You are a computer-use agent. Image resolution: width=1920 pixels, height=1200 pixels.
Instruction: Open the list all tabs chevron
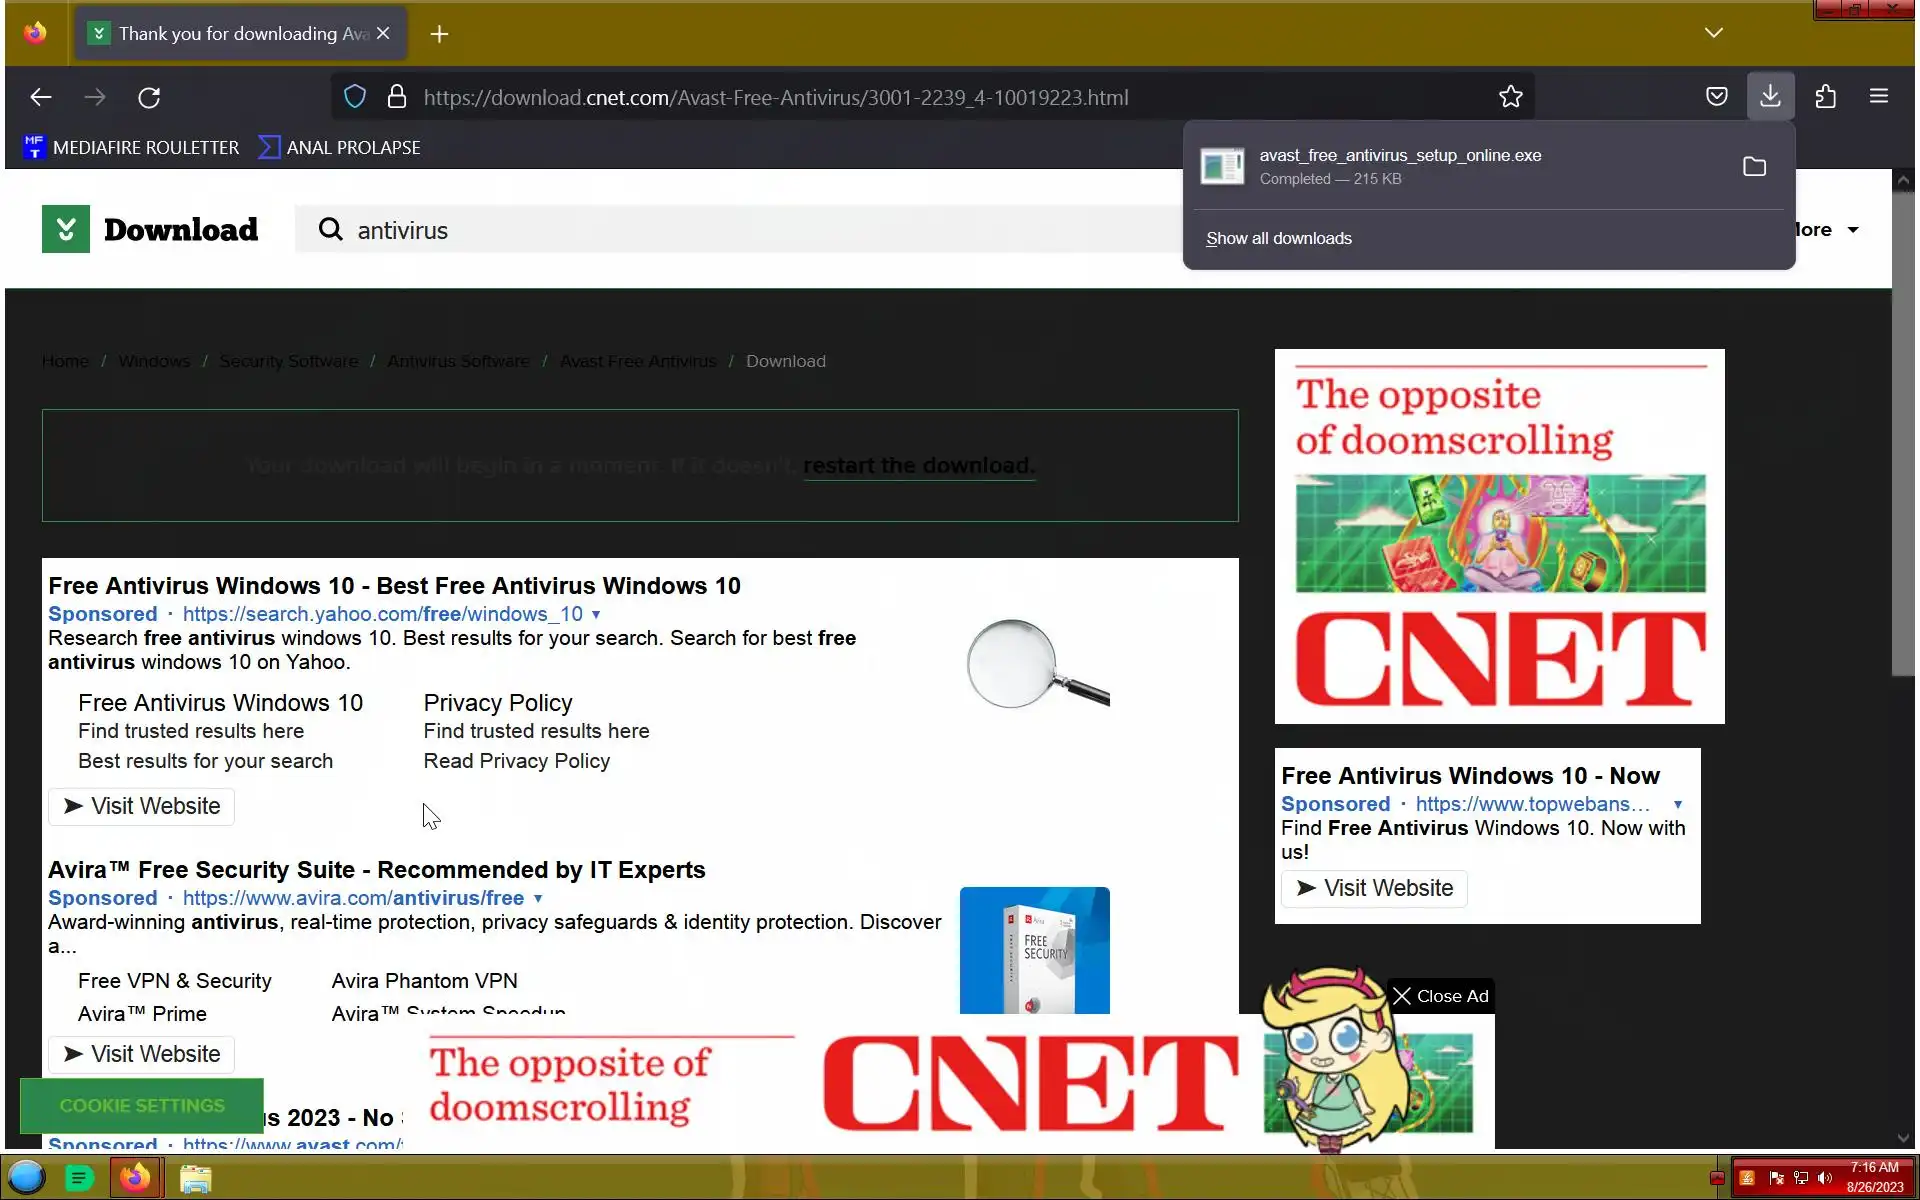tap(1713, 33)
